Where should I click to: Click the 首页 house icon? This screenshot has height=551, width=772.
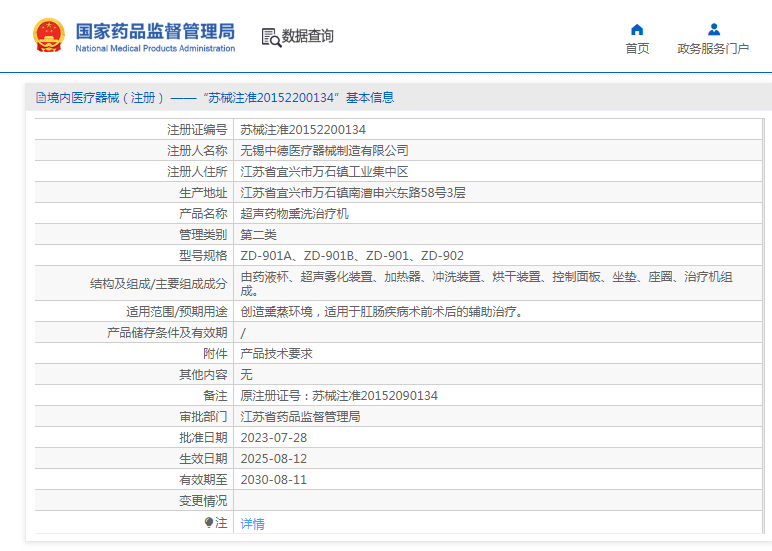(637, 29)
